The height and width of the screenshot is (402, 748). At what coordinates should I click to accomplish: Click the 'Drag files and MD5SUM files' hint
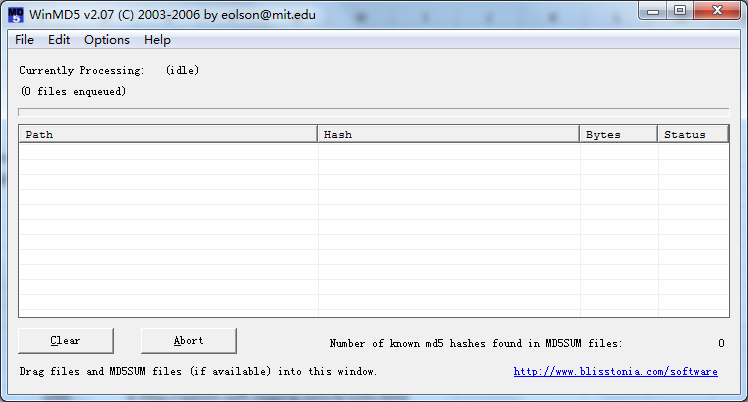tap(198, 371)
